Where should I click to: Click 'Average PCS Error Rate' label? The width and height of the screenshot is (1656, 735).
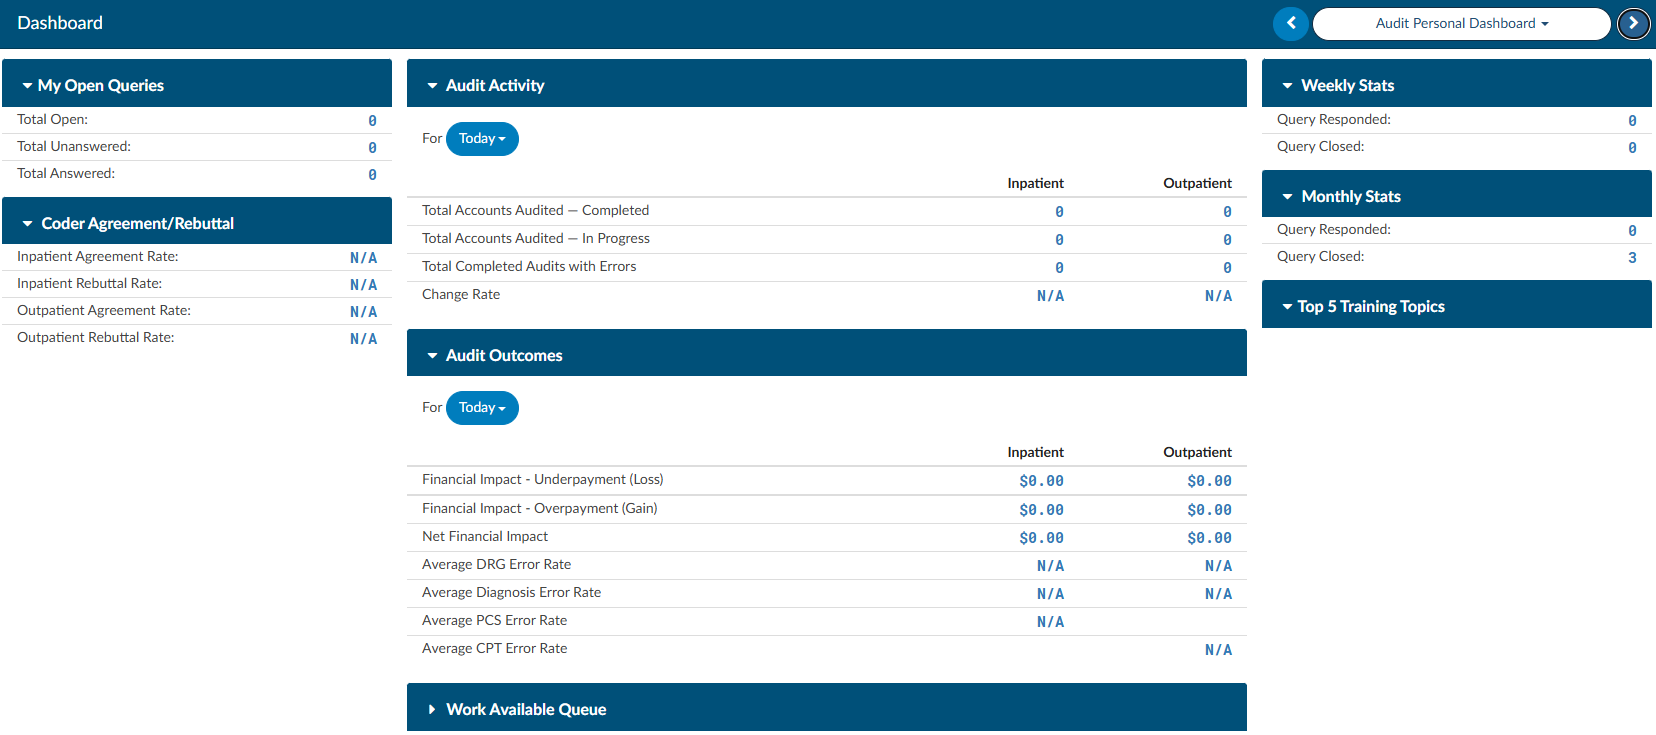494,620
